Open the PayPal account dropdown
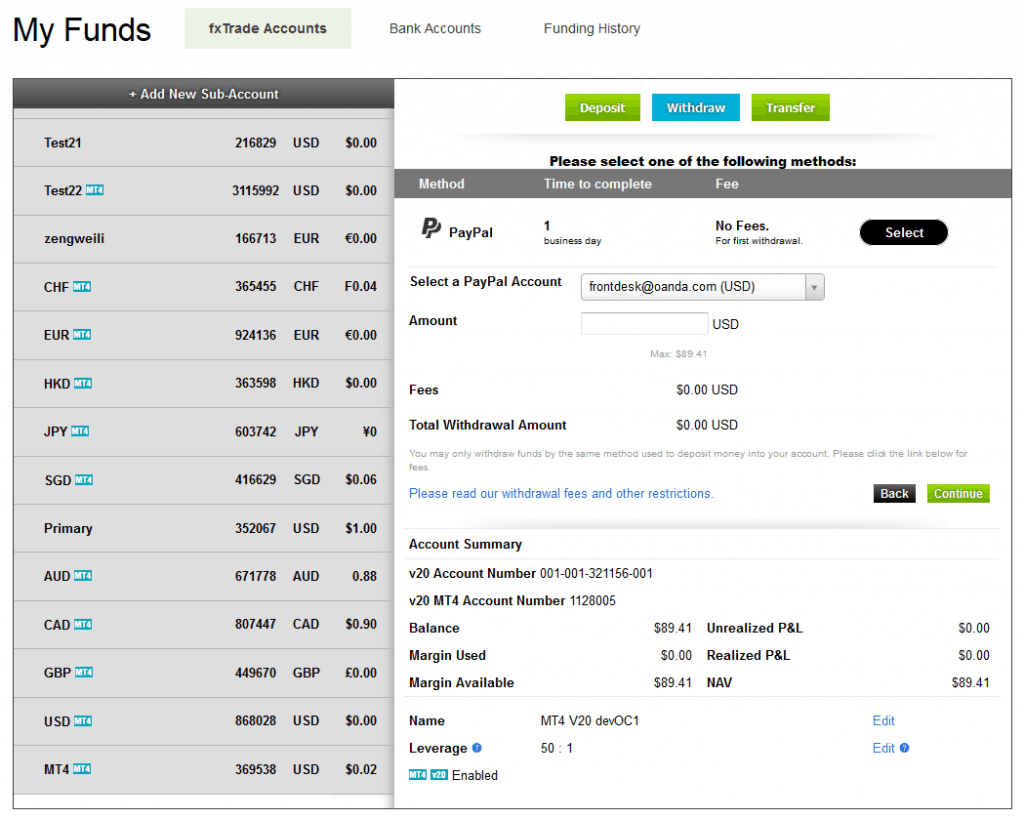This screenshot has height=819, width=1024. (815, 287)
